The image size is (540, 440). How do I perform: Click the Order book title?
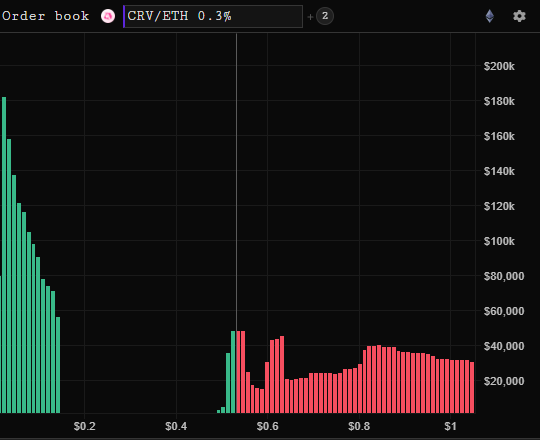[x=46, y=16]
